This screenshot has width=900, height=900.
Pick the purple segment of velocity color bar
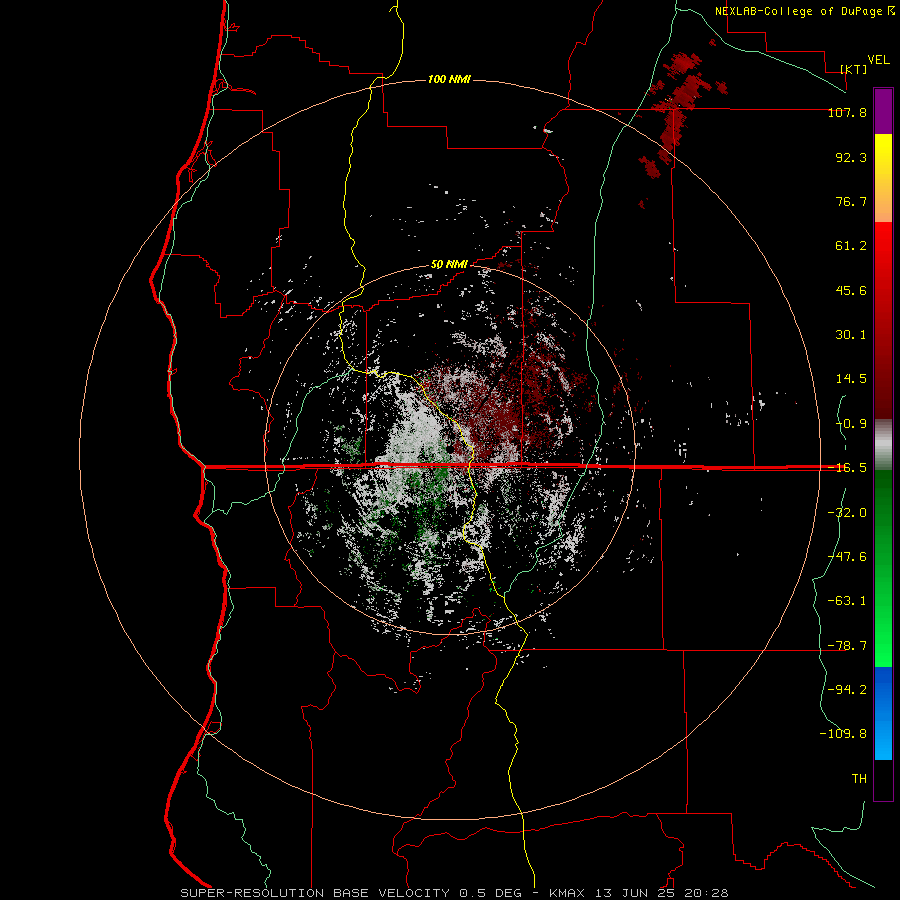[883, 111]
